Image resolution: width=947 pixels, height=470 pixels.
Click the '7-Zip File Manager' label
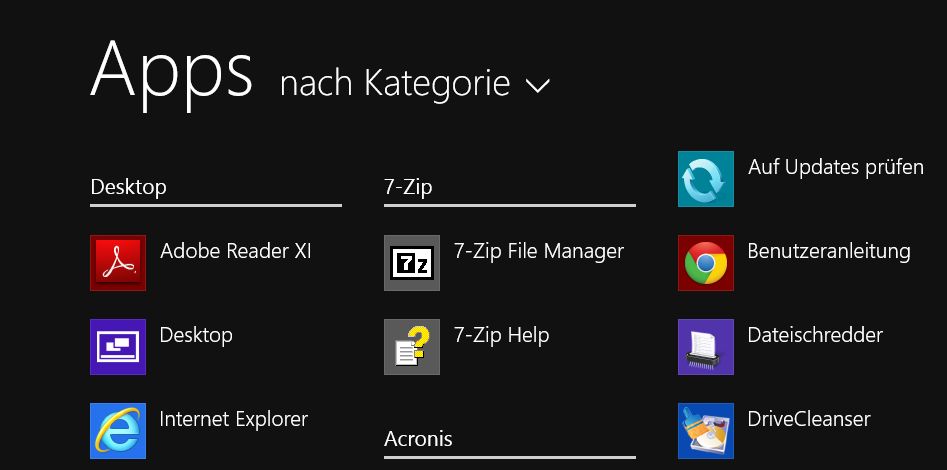point(539,251)
